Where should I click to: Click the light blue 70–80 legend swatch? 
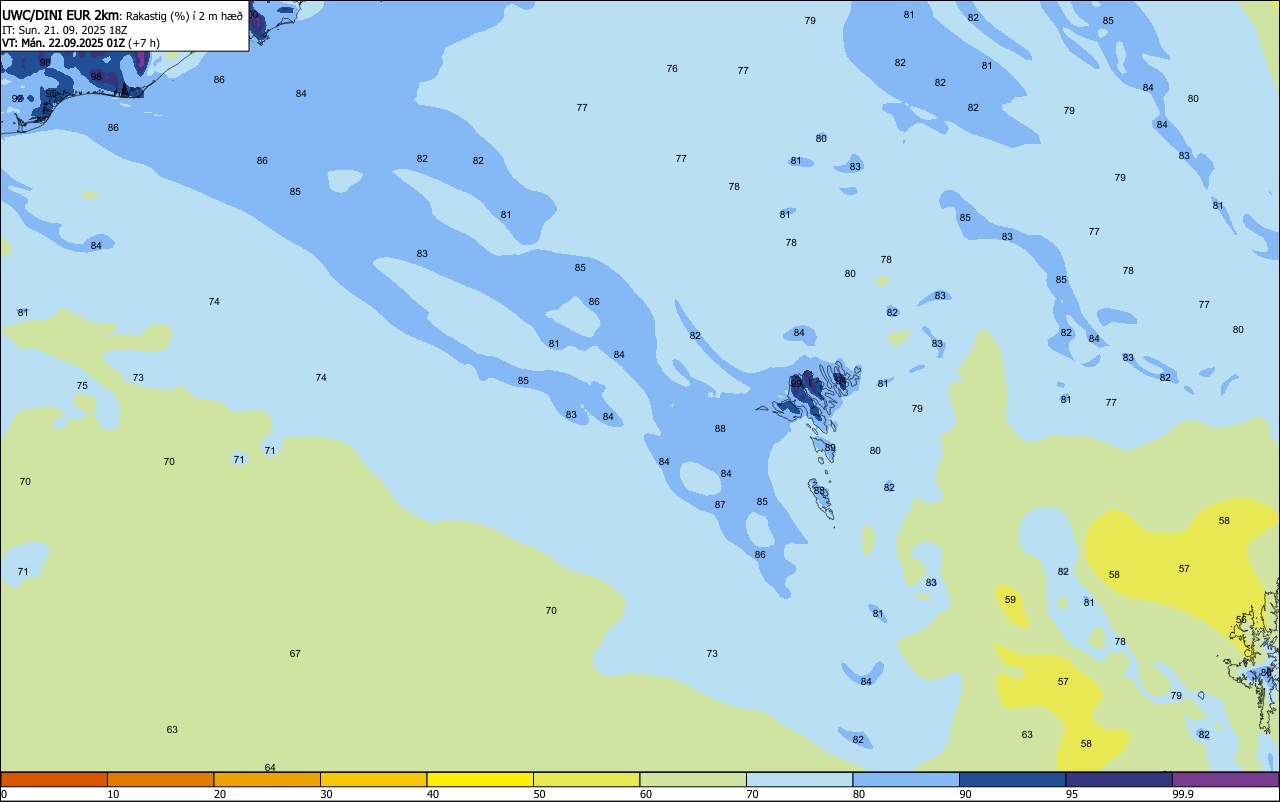799,779
